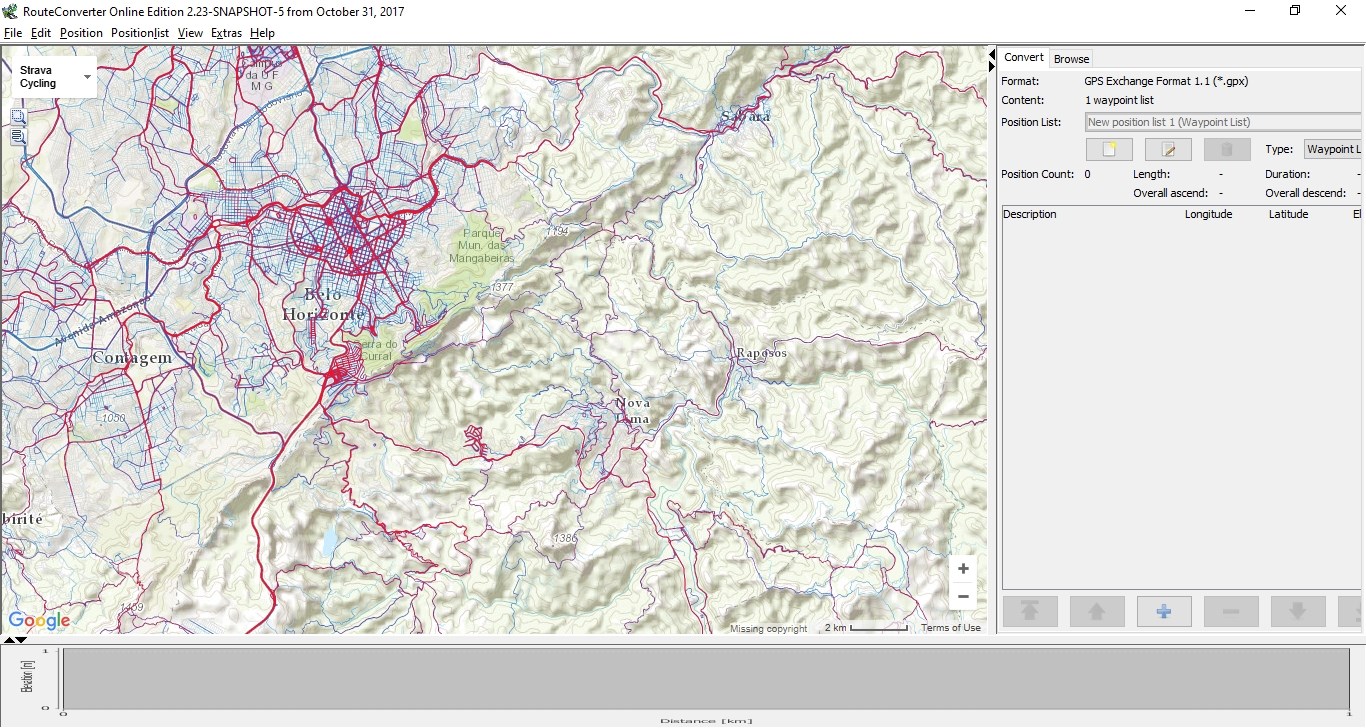Click the zoom-to-route list magnifier icon
Image resolution: width=1366 pixels, height=728 pixels.
(x=18, y=137)
